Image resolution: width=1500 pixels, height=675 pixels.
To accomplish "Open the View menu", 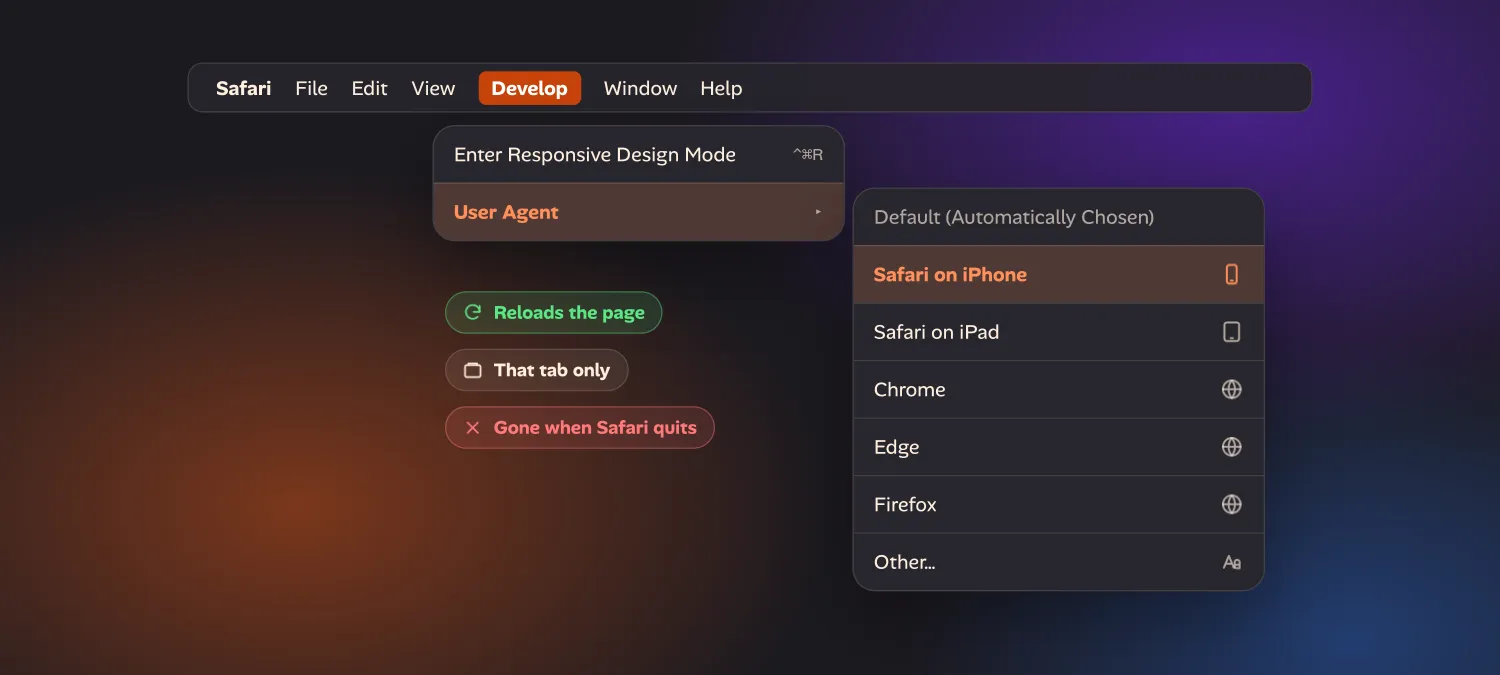I will click(x=433, y=88).
